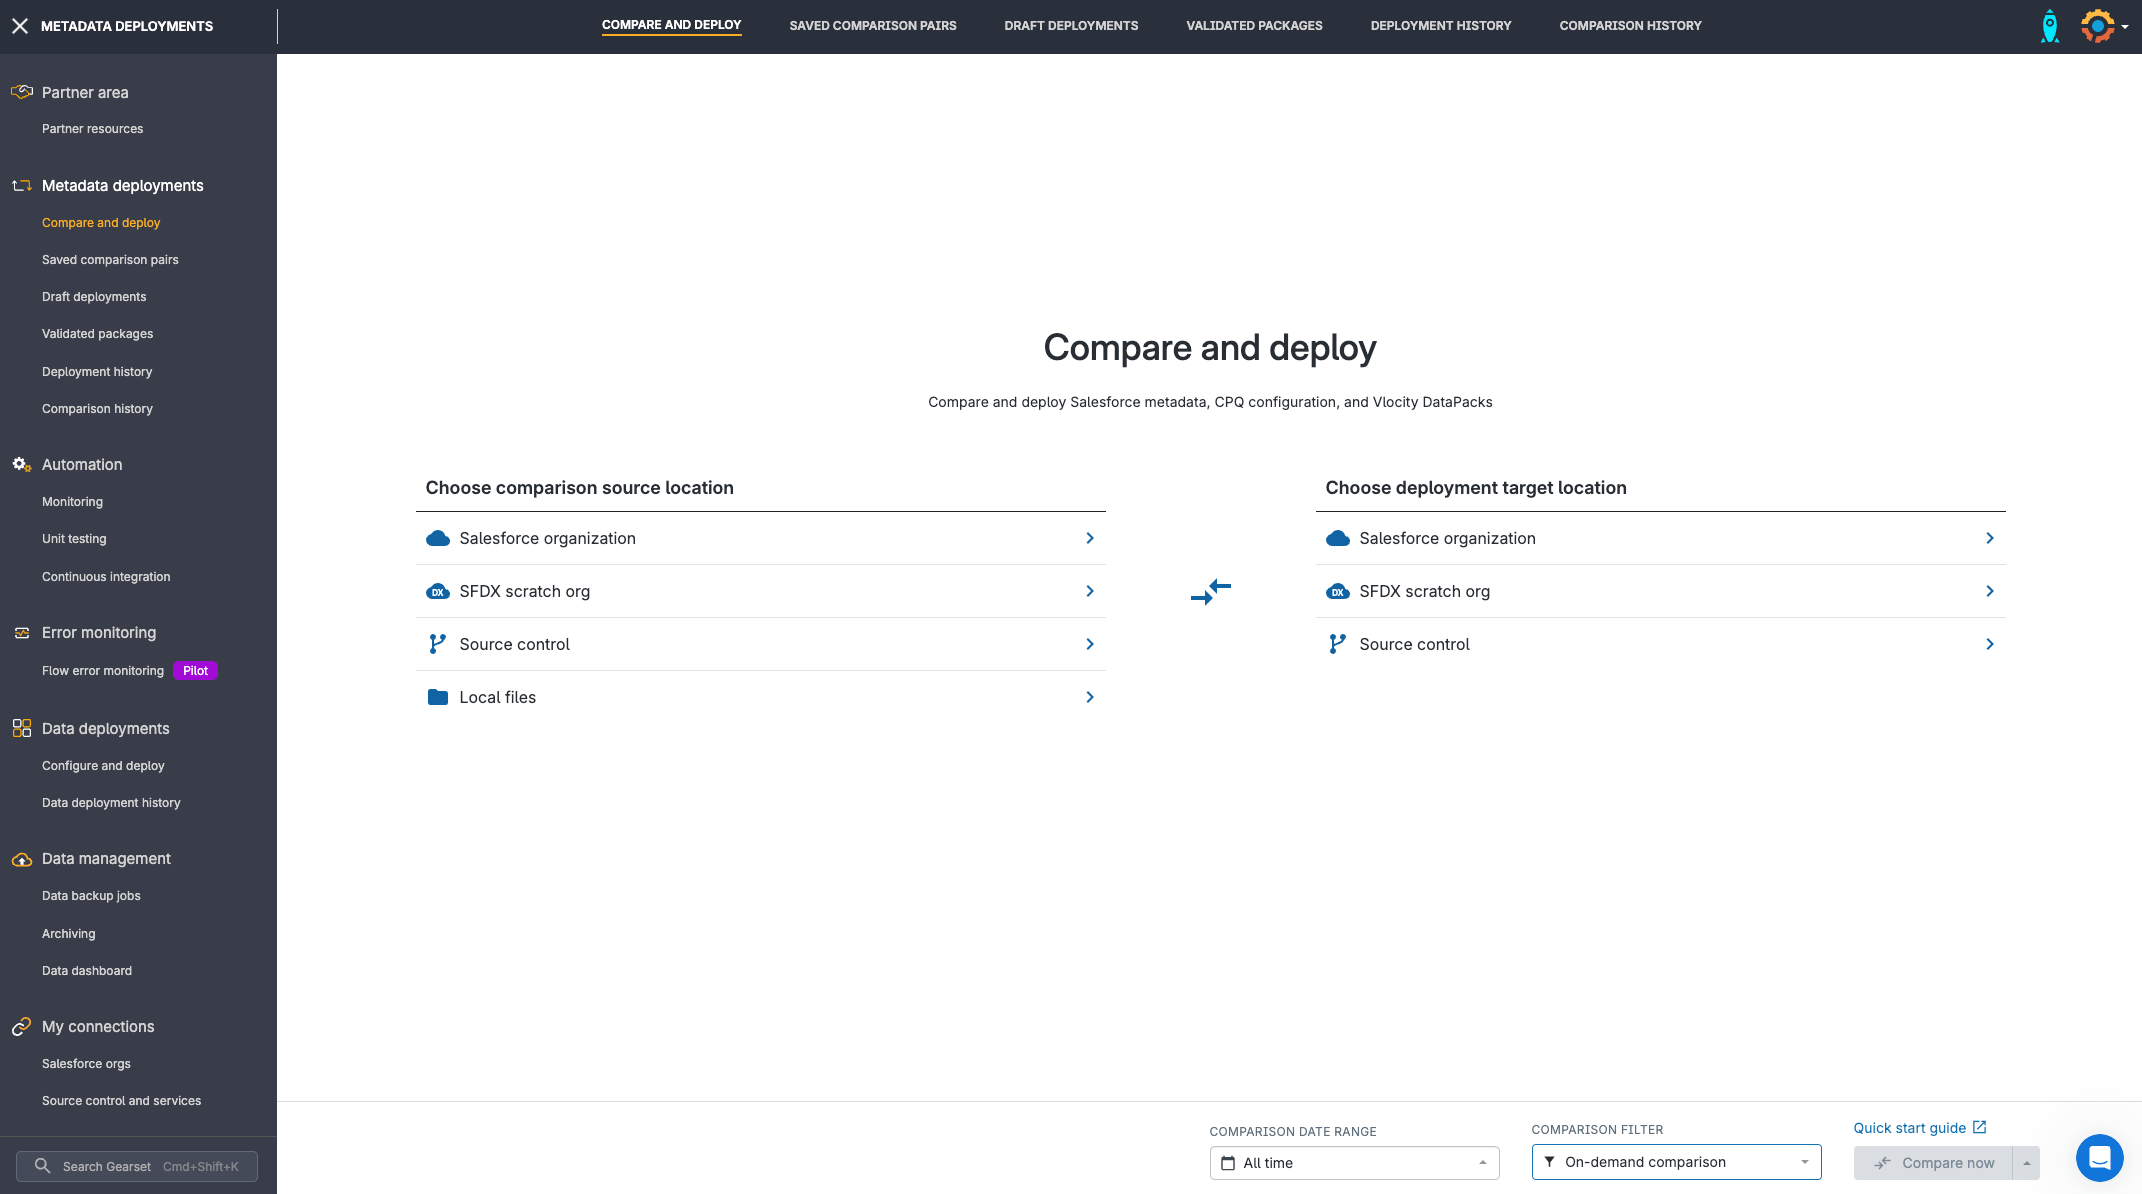Click the Search Gearset input field
The image size is (2142, 1194).
137,1166
